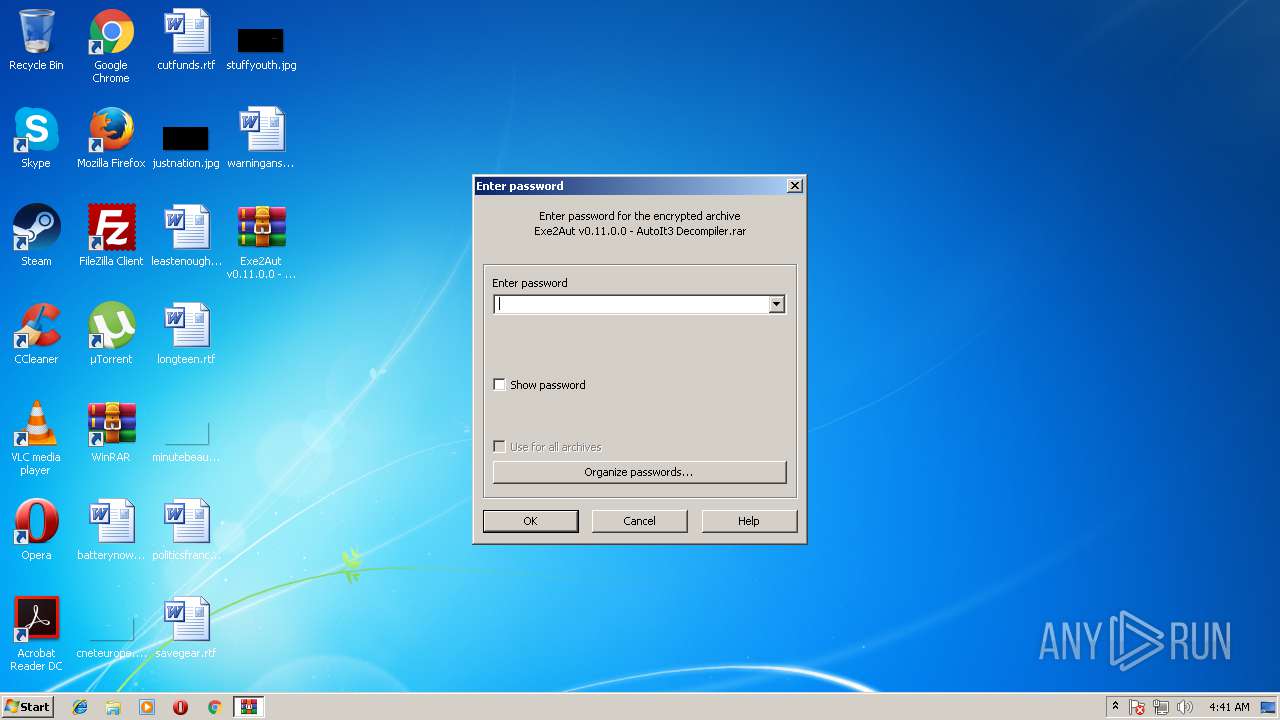Show hidden system tray icons
The image size is (1280, 720).
1115,707
